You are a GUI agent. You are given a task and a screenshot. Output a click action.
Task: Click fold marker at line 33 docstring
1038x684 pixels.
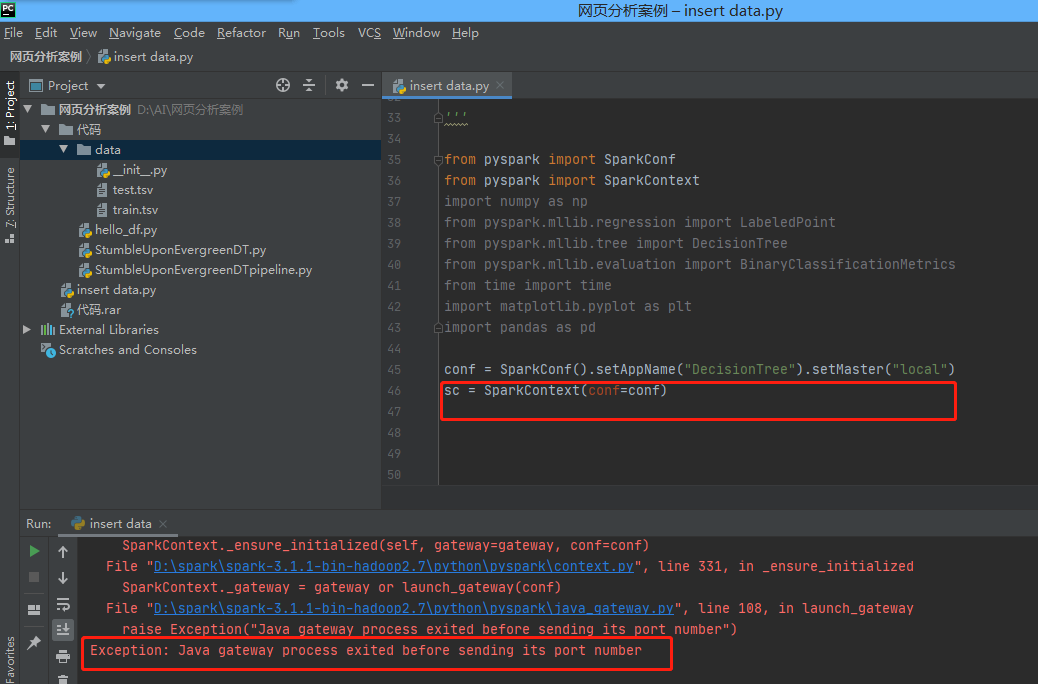tap(438, 118)
